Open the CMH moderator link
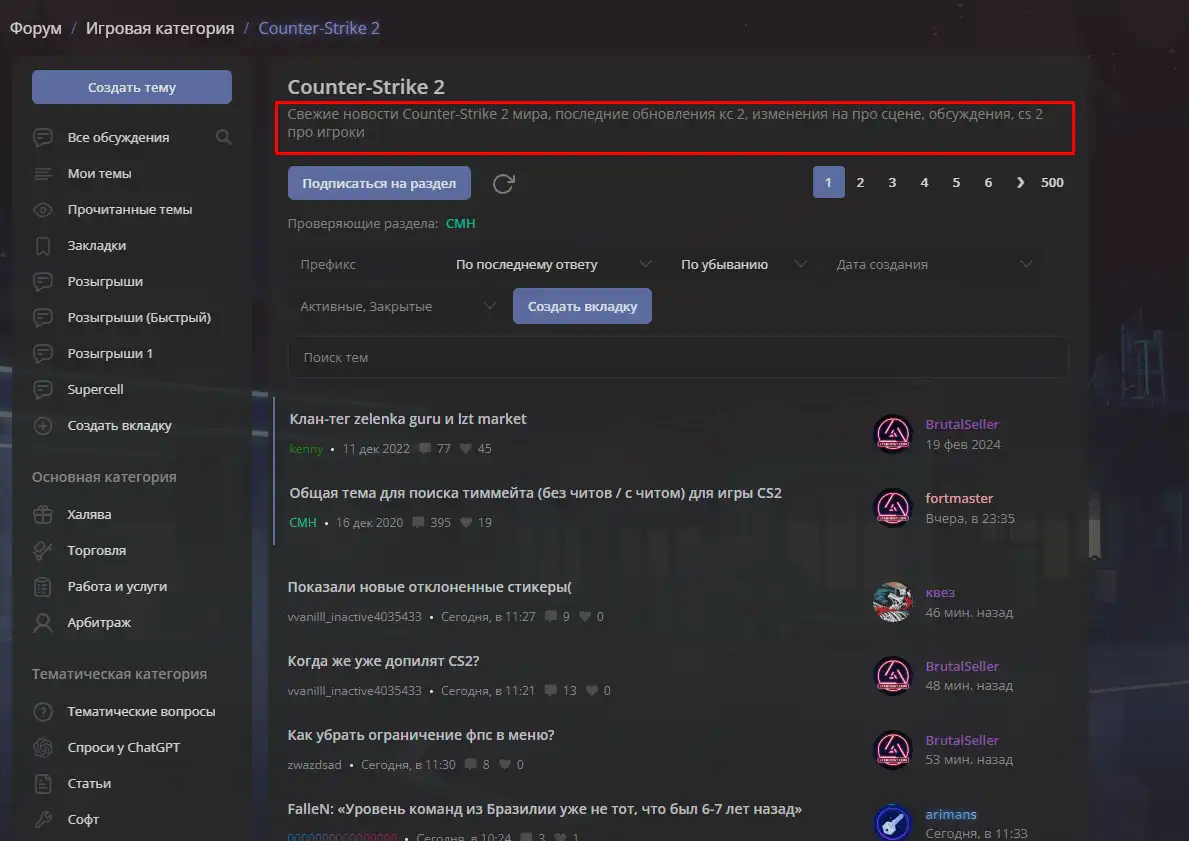The image size is (1189, 841). (460, 224)
